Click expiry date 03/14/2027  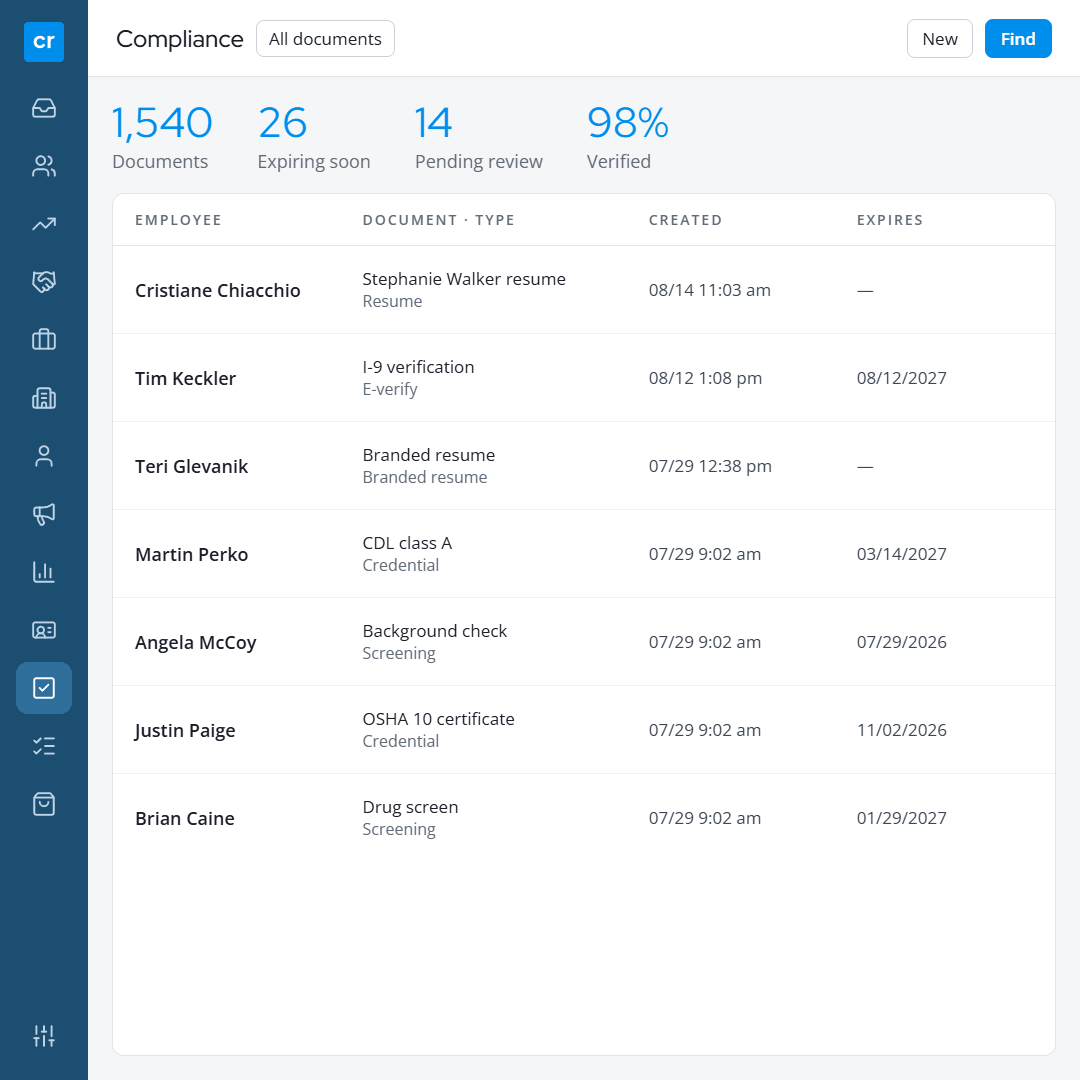(x=901, y=554)
